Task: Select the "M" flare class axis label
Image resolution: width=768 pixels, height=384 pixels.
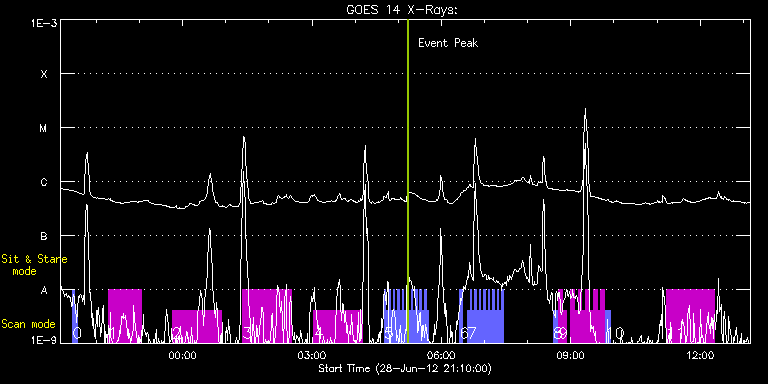Action: [44, 128]
